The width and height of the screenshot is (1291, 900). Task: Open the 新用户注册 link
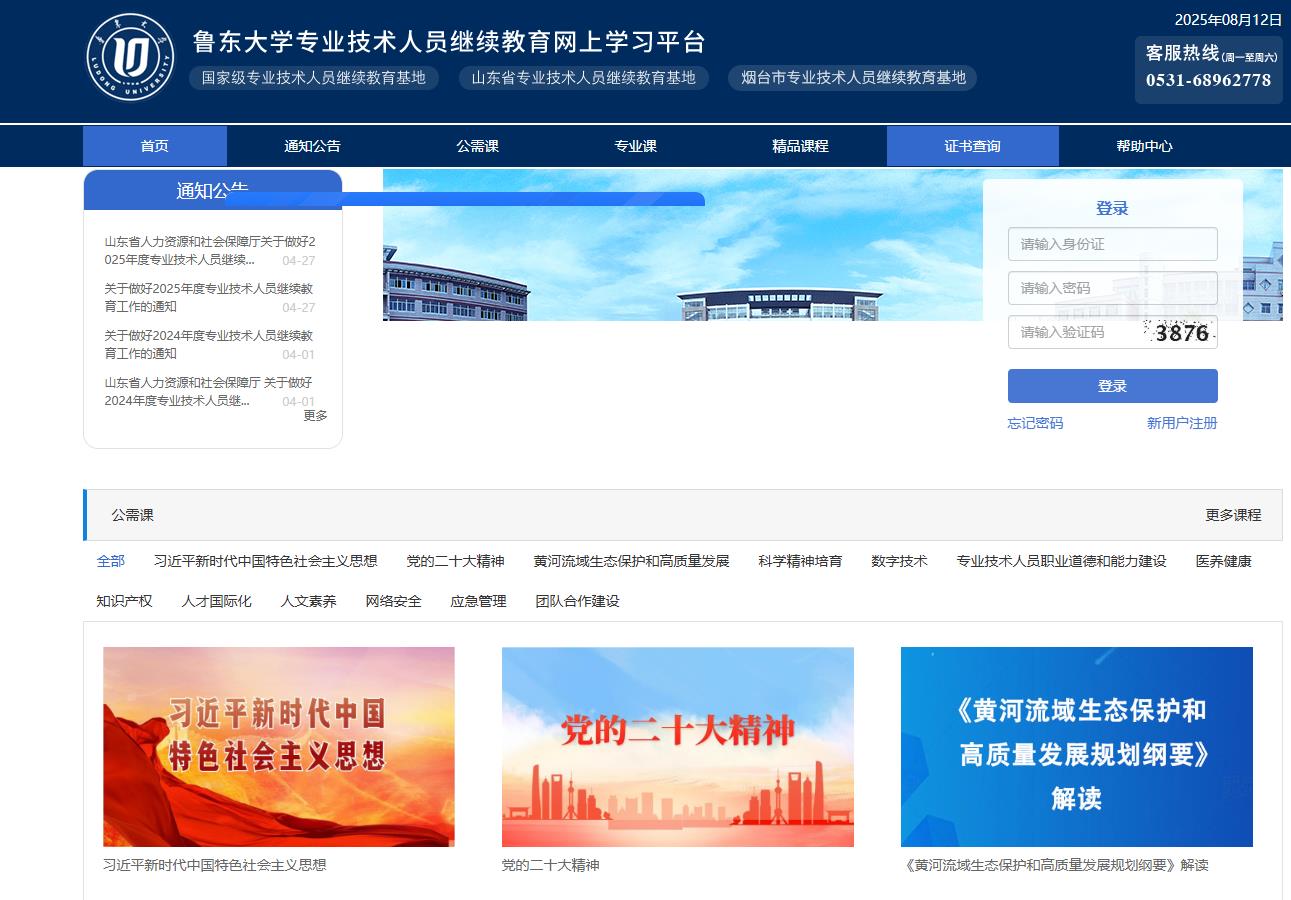(x=1182, y=423)
